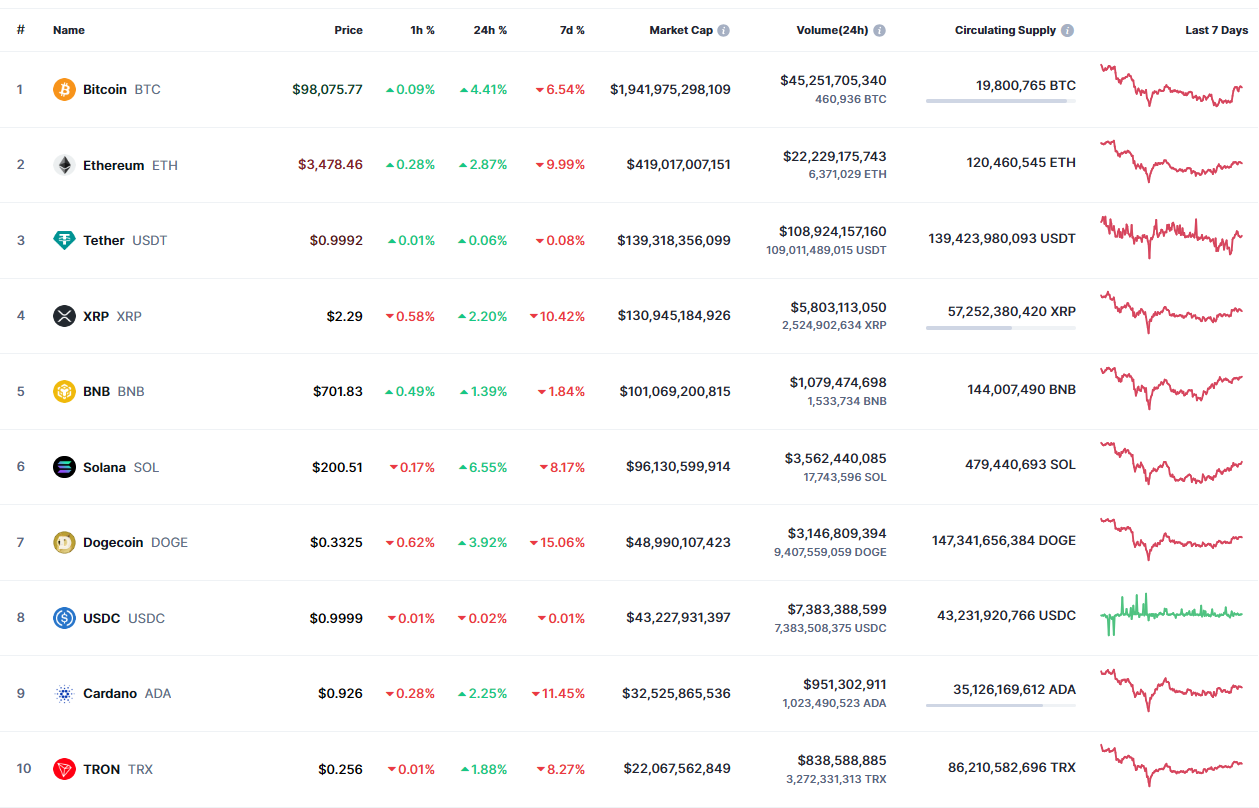This screenshot has width=1259, height=808.
Task: Click circulating supply 86,210,582,696 TRX
Action: [1010, 767]
